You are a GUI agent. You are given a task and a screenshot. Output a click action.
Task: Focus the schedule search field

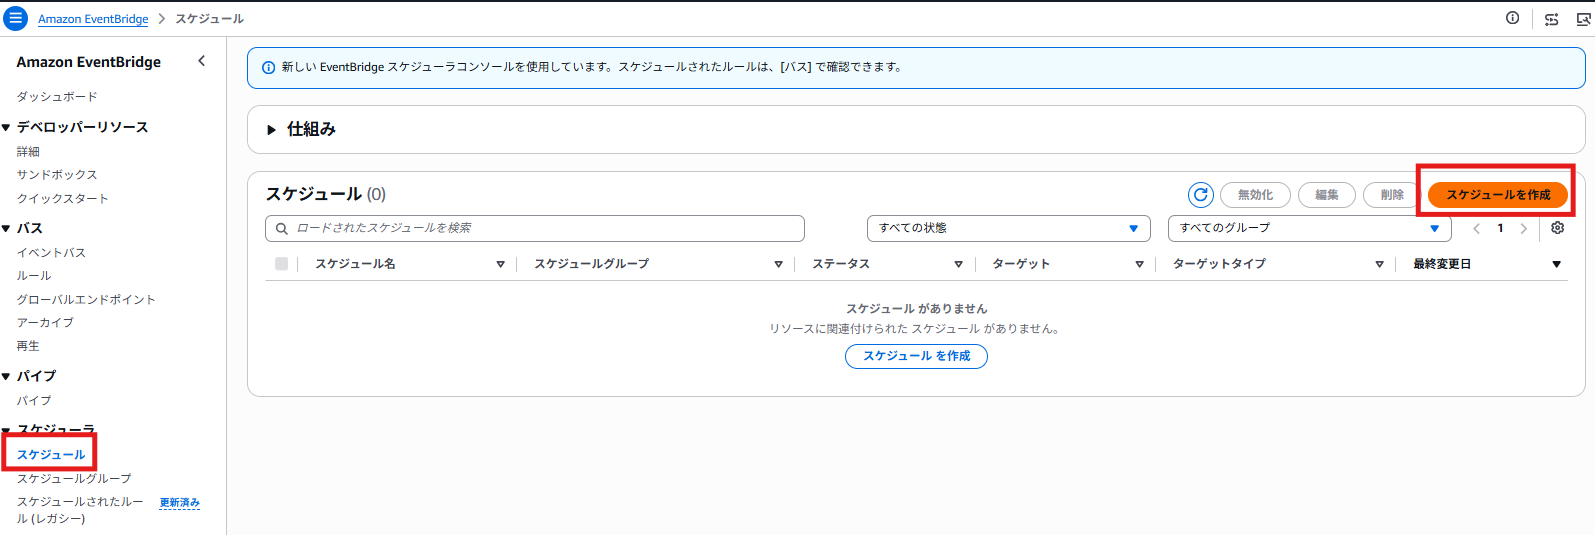pyautogui.click(x=535, y=228)
